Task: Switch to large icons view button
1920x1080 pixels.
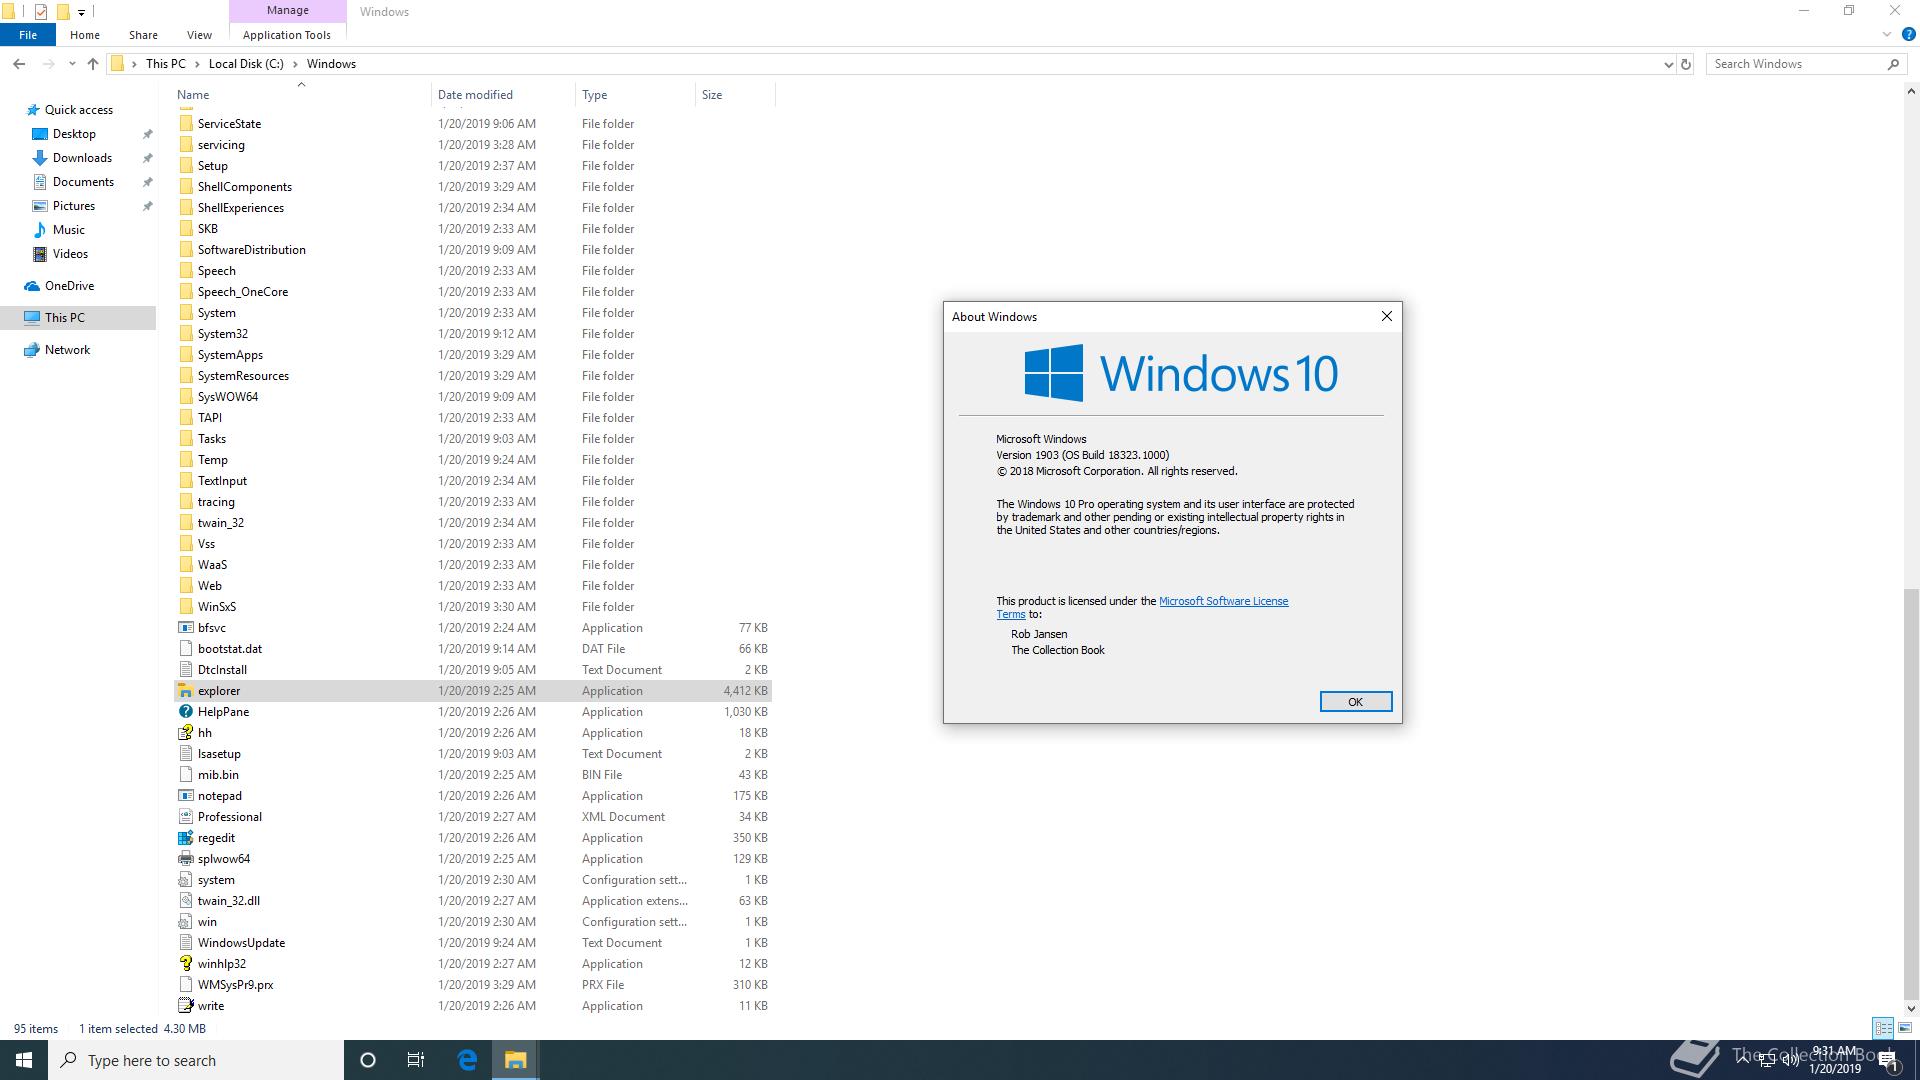Action: 1905,1028
